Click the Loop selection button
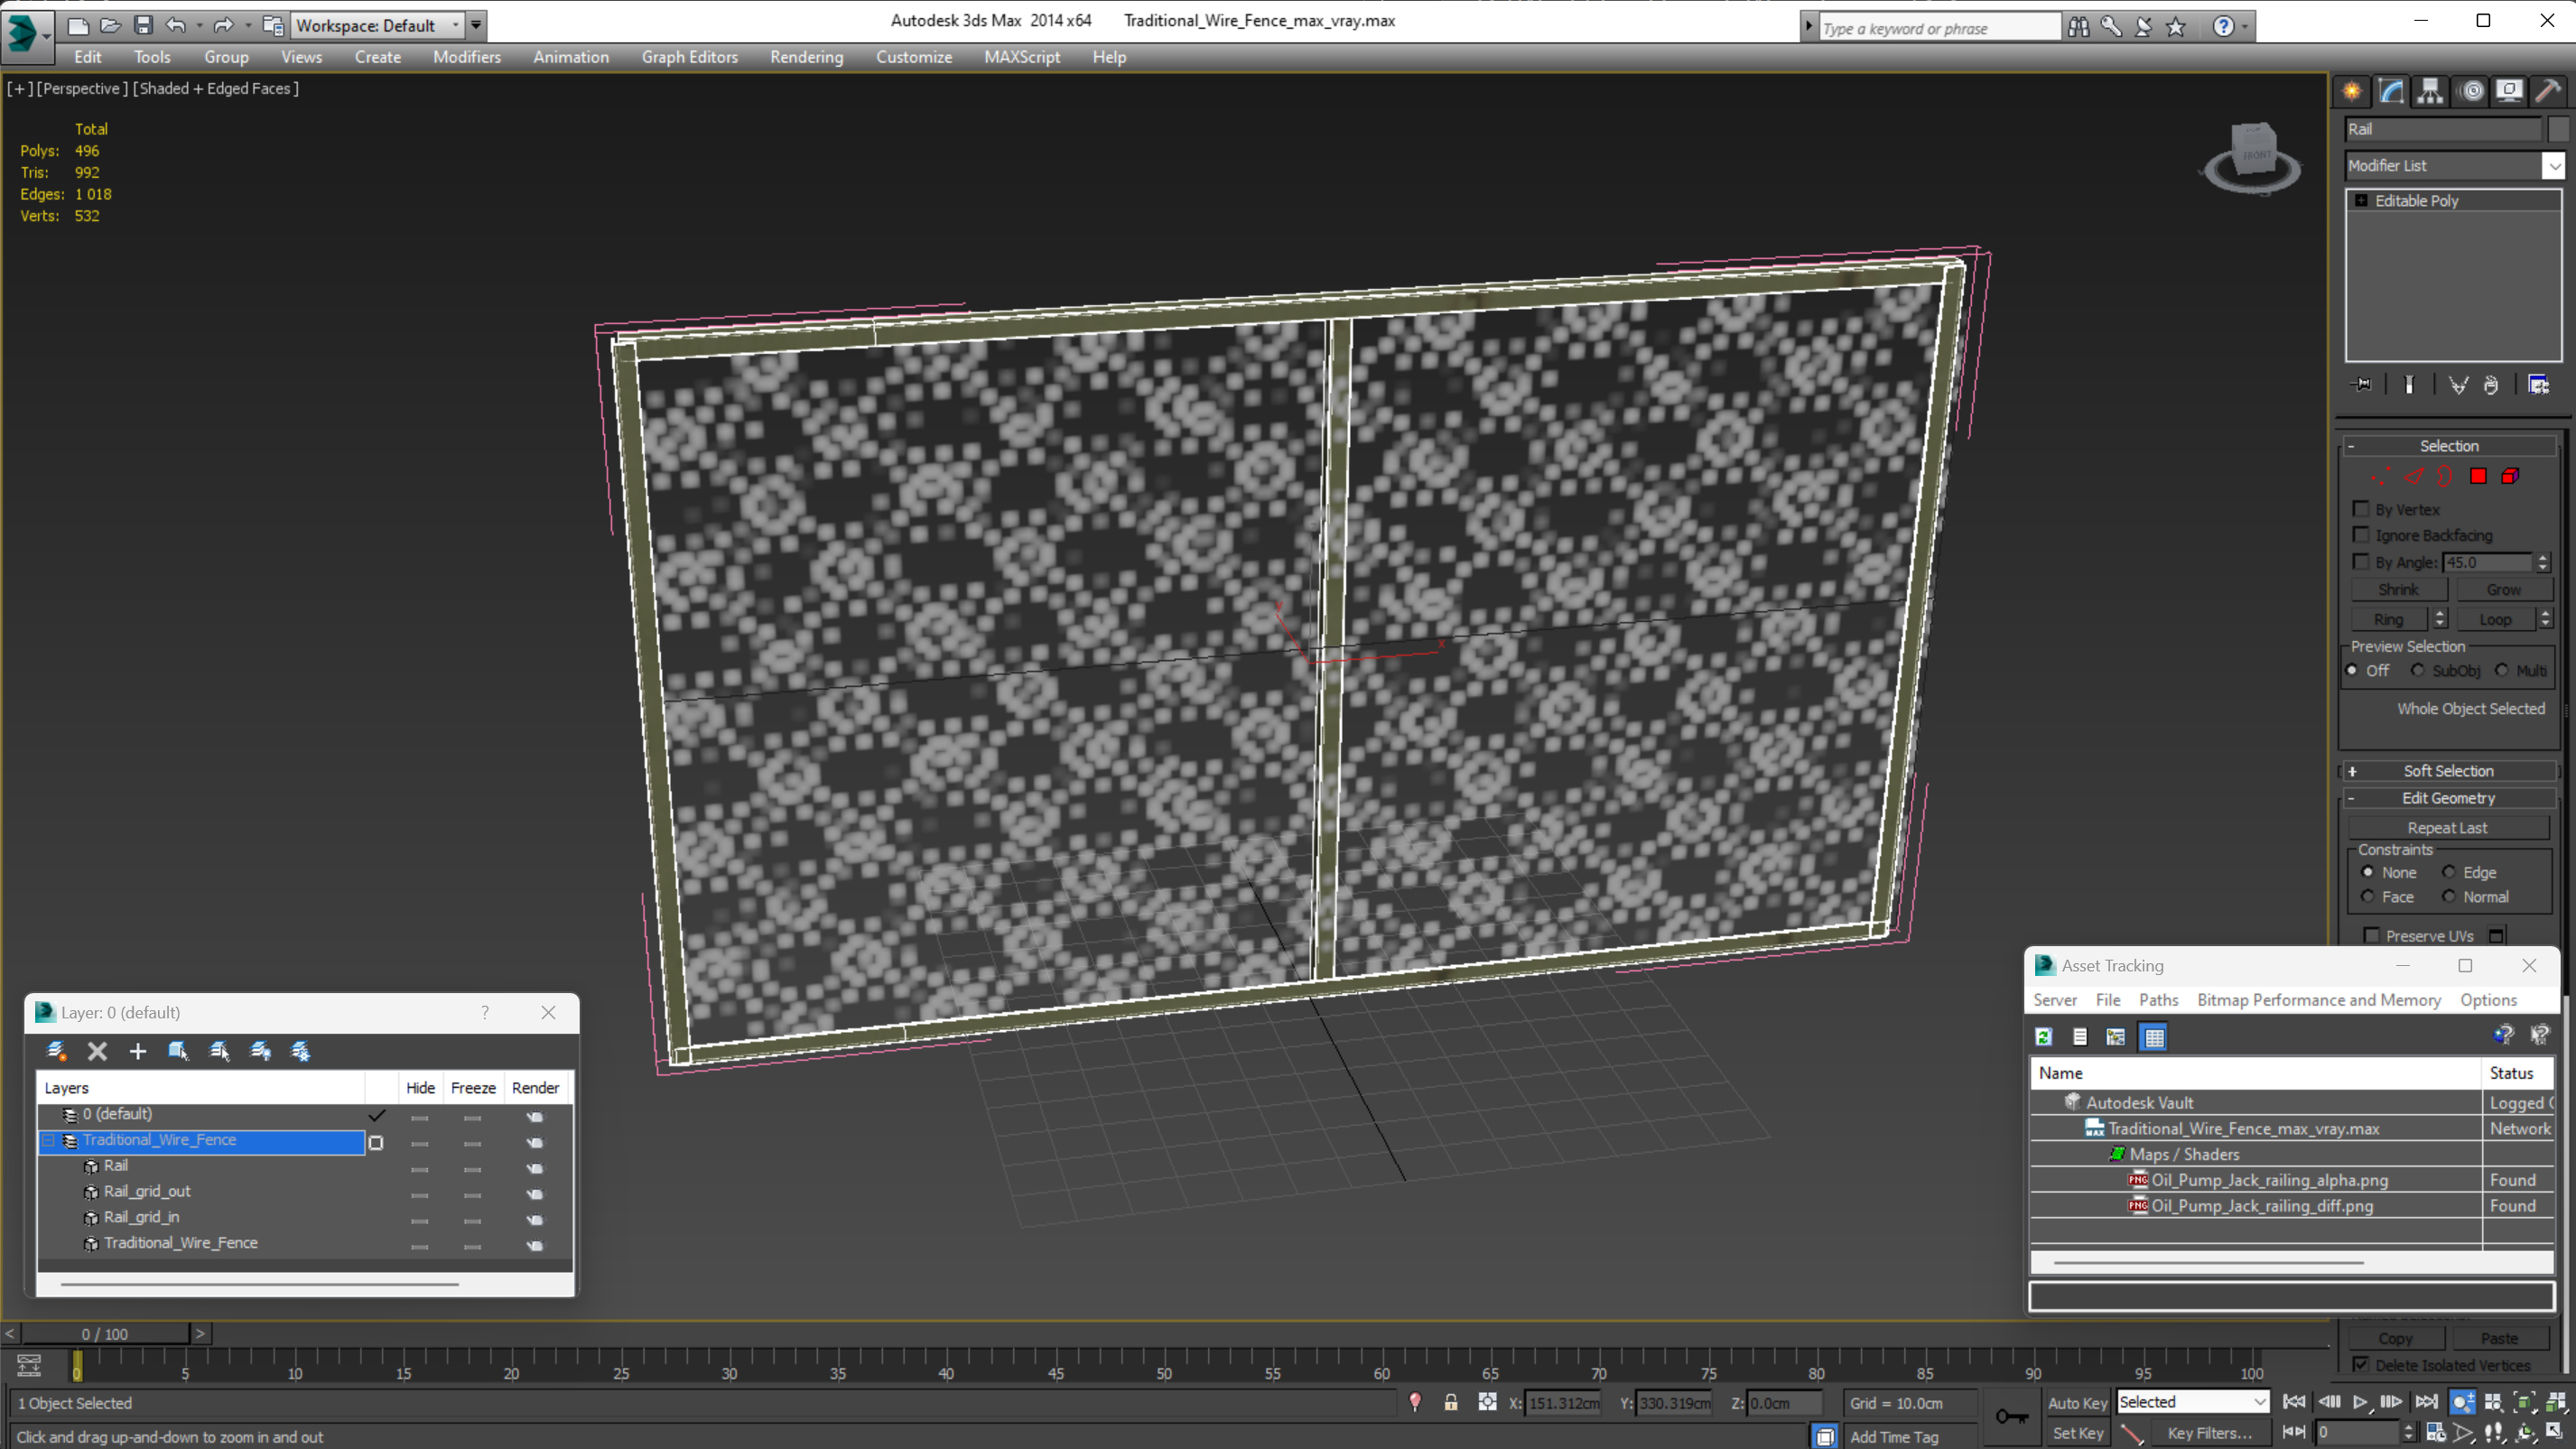Image resolution: width=2576 pixels, height=1449 pixels. 2496,619
